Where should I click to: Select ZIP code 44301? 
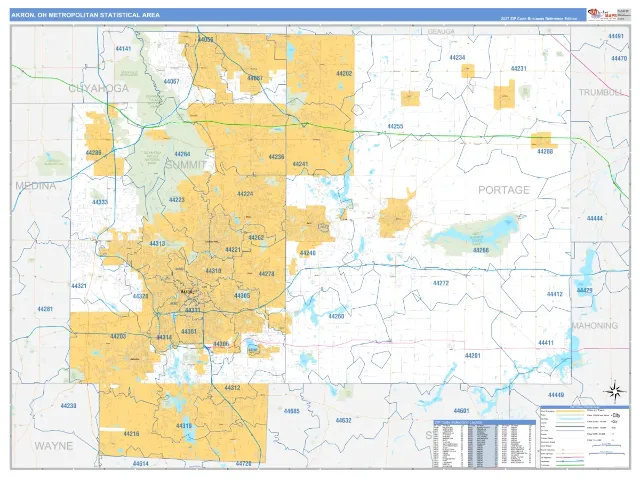pyautogui.click(x=189, y=332)
